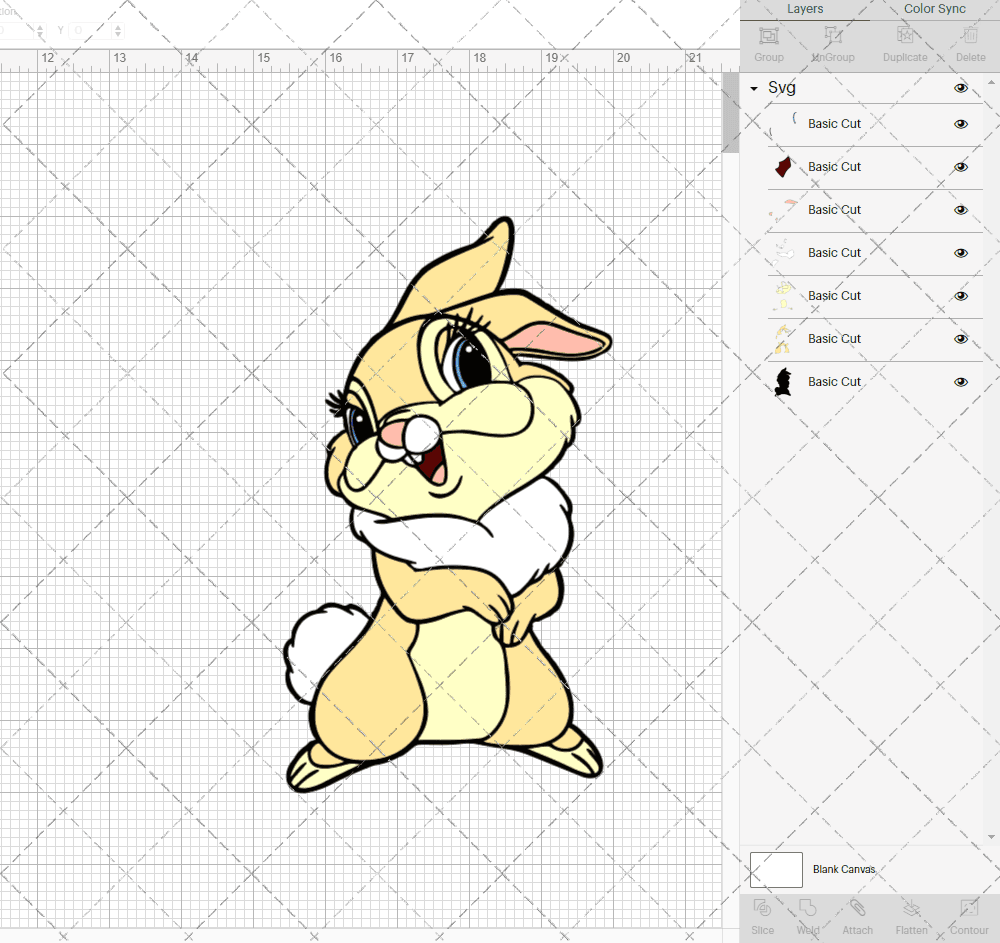Viewport: 1000px width, 943px height.
Task: Select the Attach paperclip tool
Action: pyautogui.click(x=857, y=908)
